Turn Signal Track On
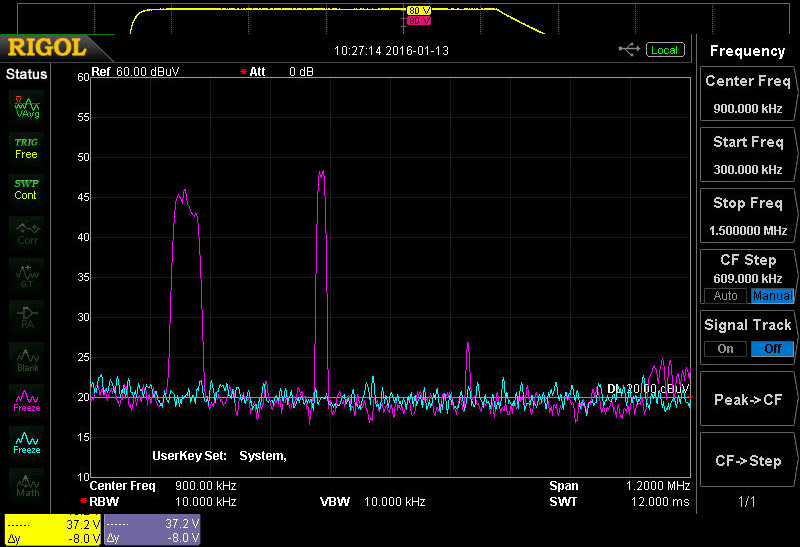Image resolution: width=800 pixels, height=547 pixels. click(725, 349)
